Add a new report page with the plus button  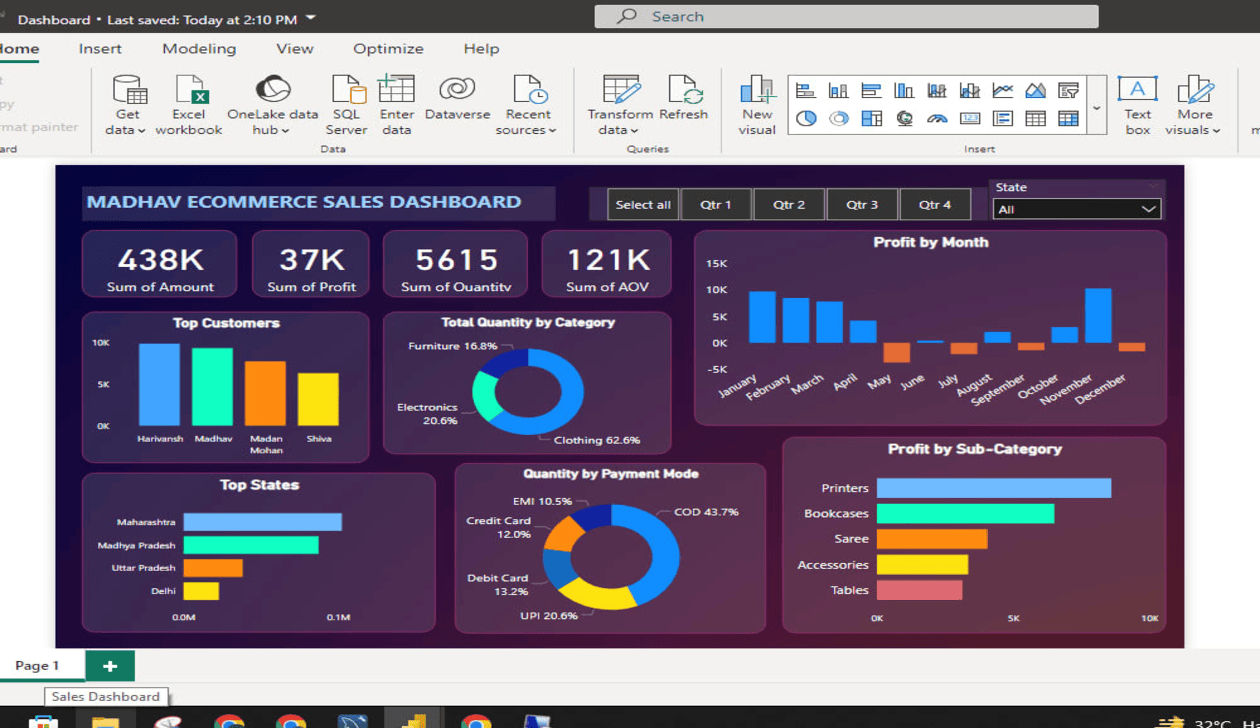point(109,665)
